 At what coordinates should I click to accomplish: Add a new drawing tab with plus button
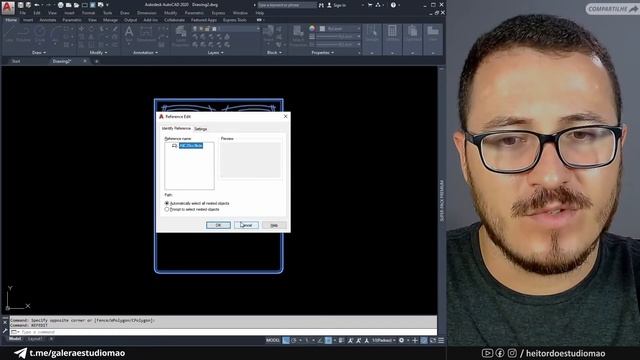point(97,61)
